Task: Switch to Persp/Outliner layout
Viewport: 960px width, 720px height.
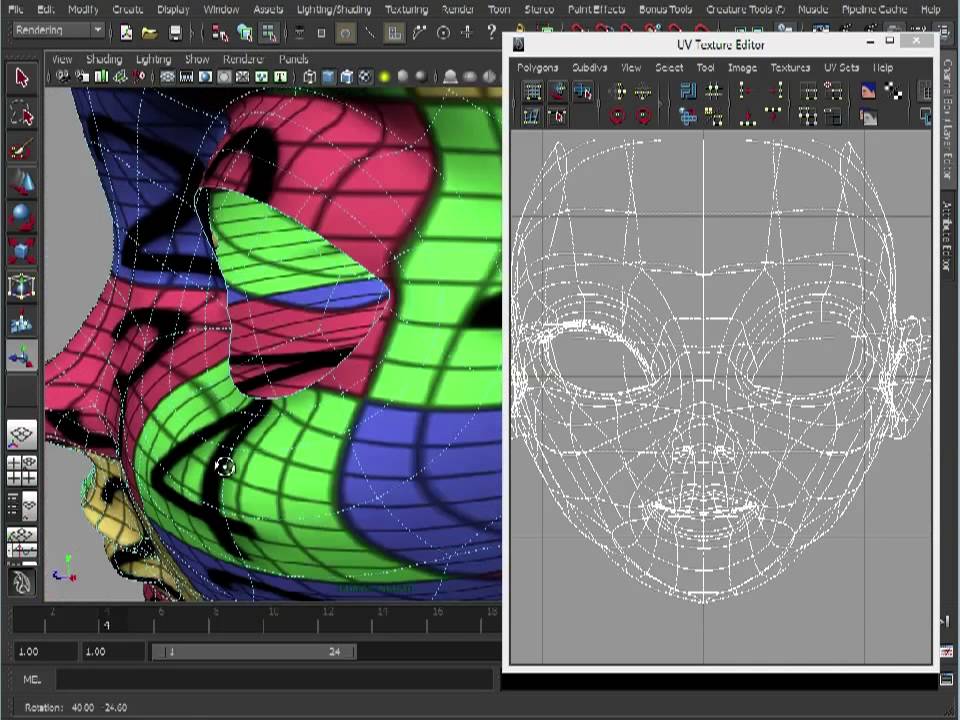Action: [21, 506]
